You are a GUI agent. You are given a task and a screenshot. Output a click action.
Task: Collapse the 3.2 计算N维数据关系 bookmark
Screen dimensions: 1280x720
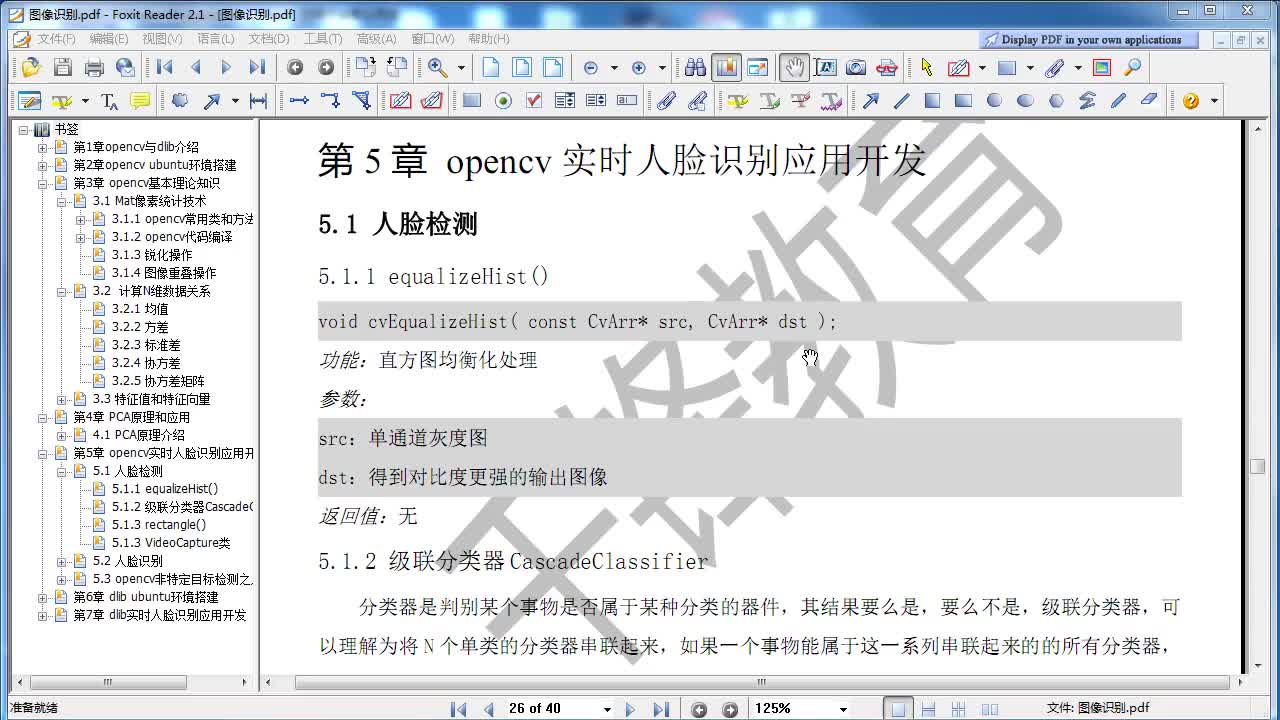(62, 291)
